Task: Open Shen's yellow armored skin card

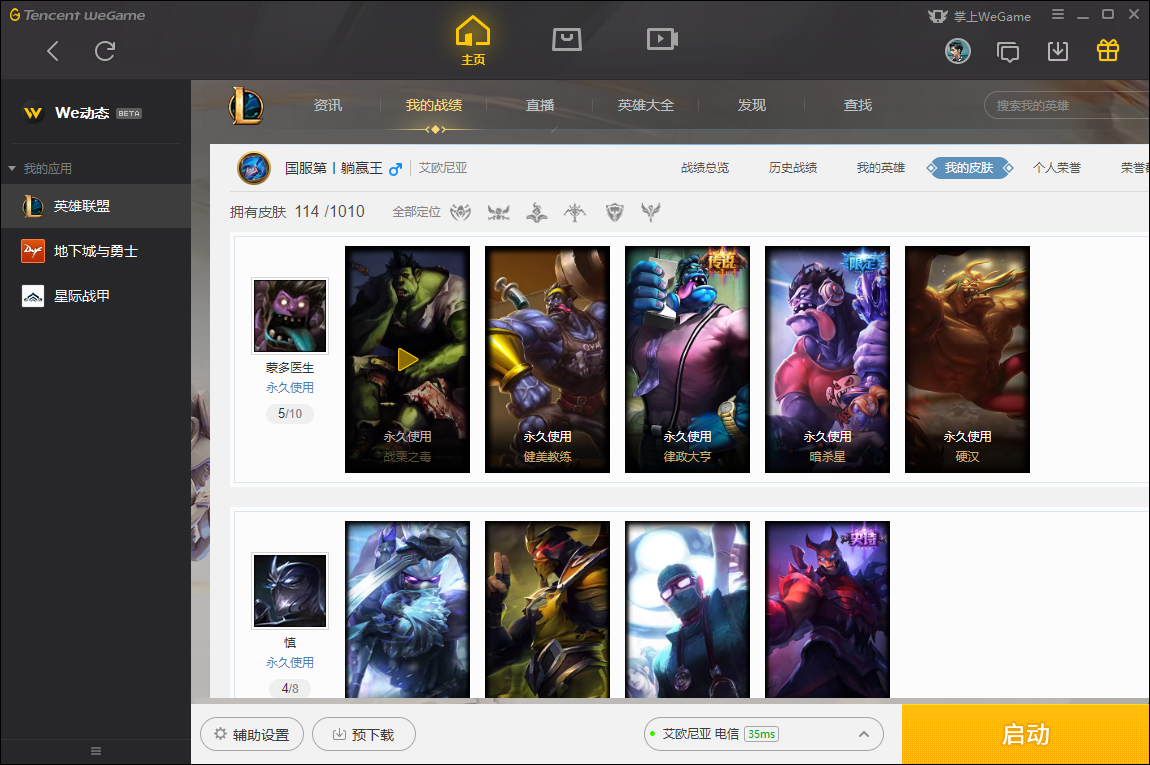Action: [547, 609]
